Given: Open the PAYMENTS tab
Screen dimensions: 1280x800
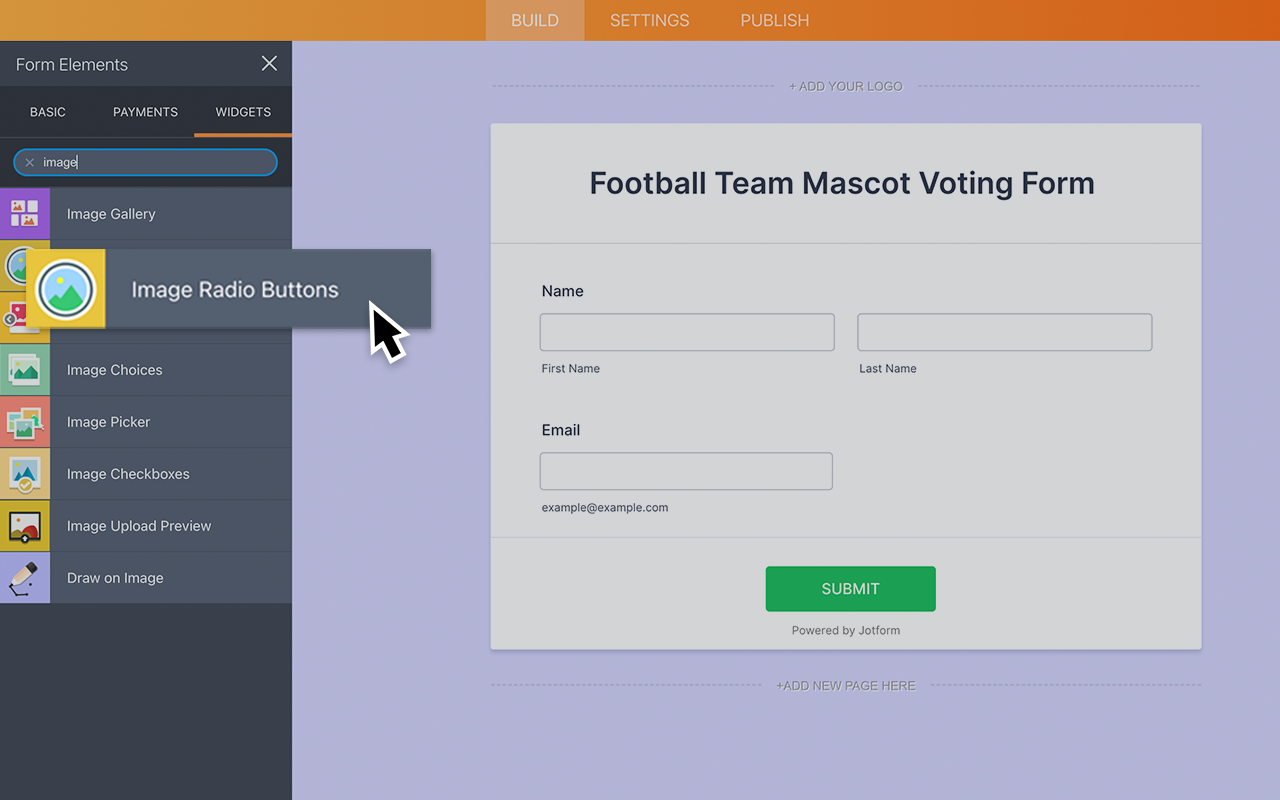Looking at the screenshot, I should (x=145, y=112).
